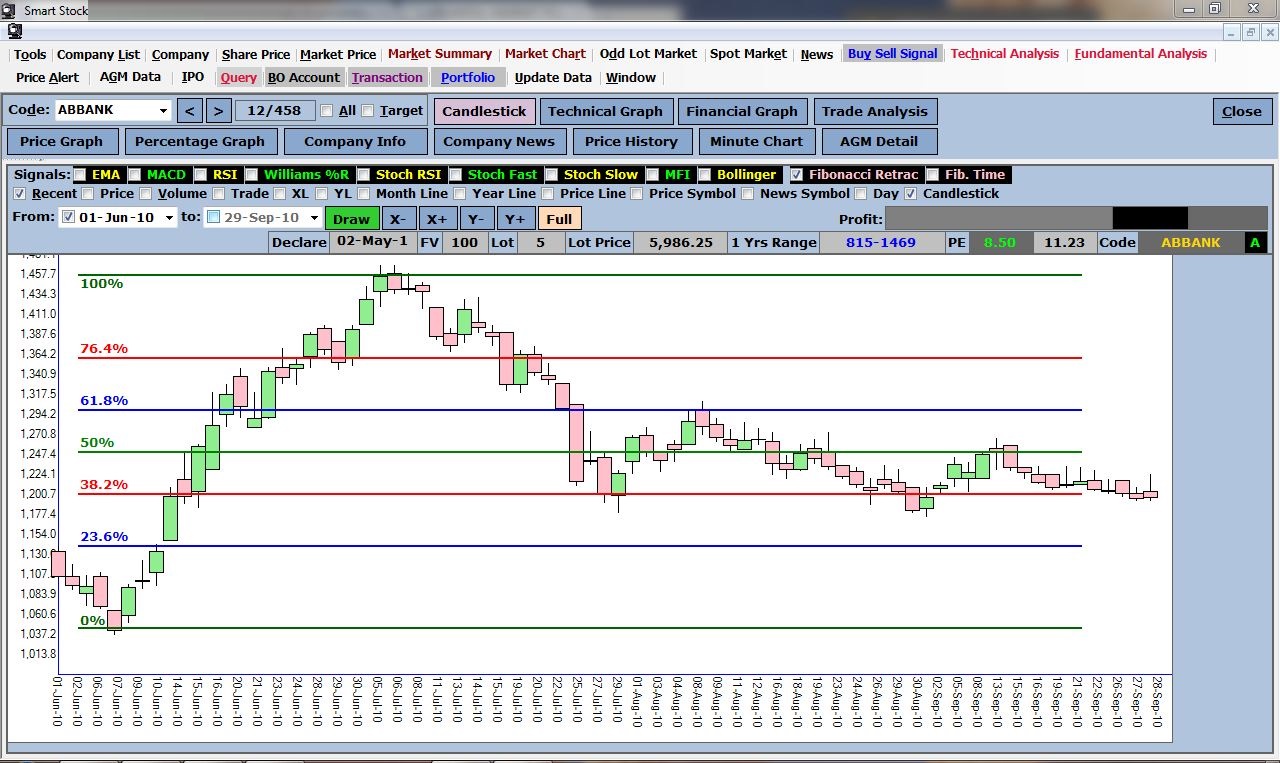The image size is (1280, 763).
Task: Open Price History
Action: coord(631,141)
